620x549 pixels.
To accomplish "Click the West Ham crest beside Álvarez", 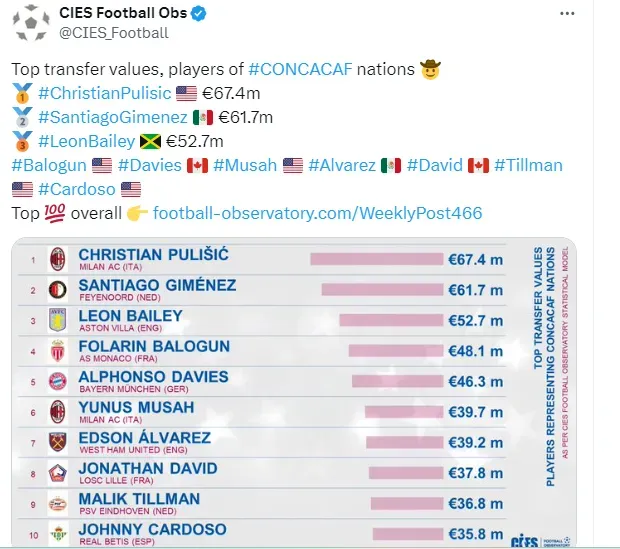I will click(x=58, y=442).
